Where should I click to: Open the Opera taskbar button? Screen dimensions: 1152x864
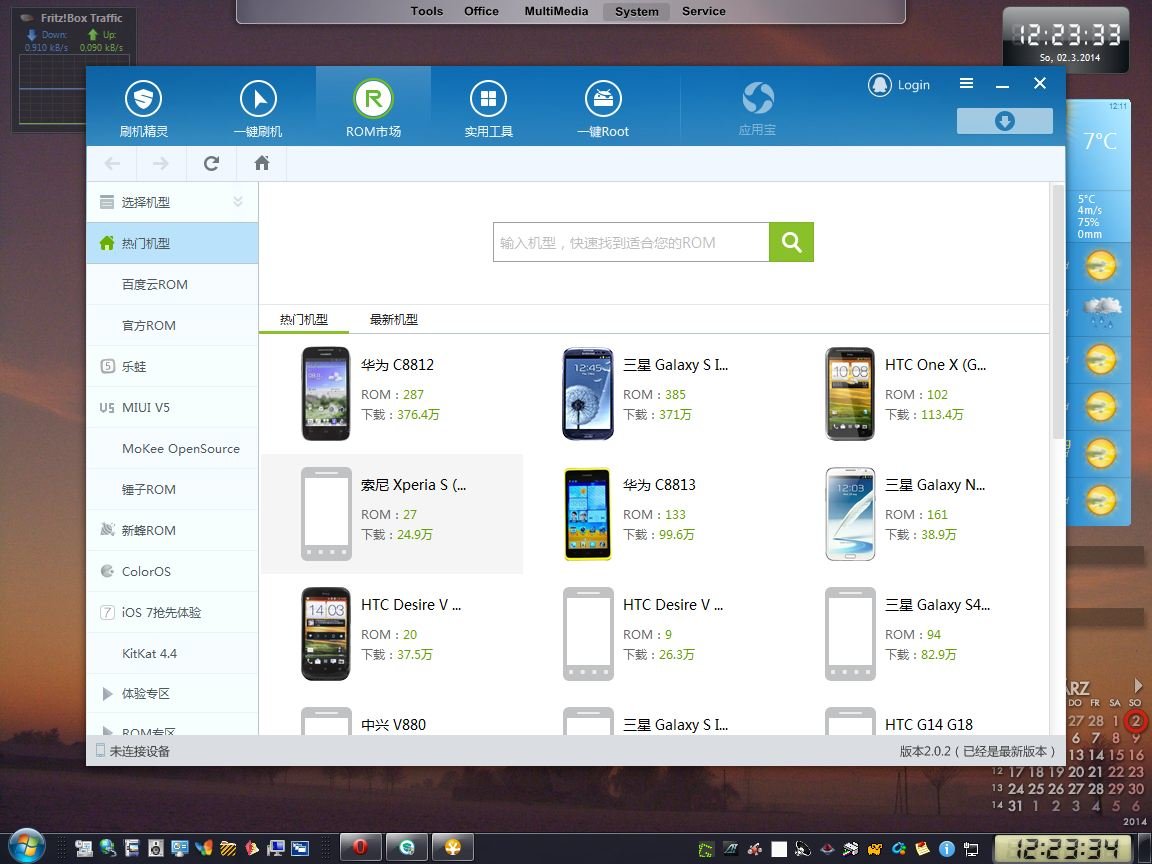click(361, 848)
